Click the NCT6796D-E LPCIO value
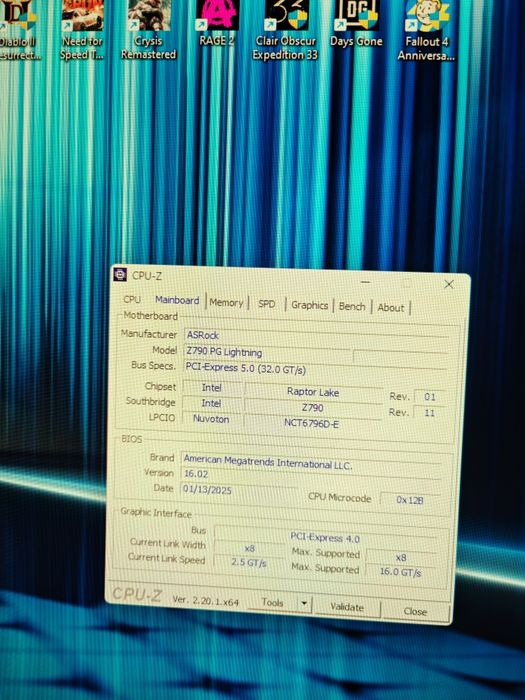The height and width of the screenshot is (700, 525). [x=312, y=423]
